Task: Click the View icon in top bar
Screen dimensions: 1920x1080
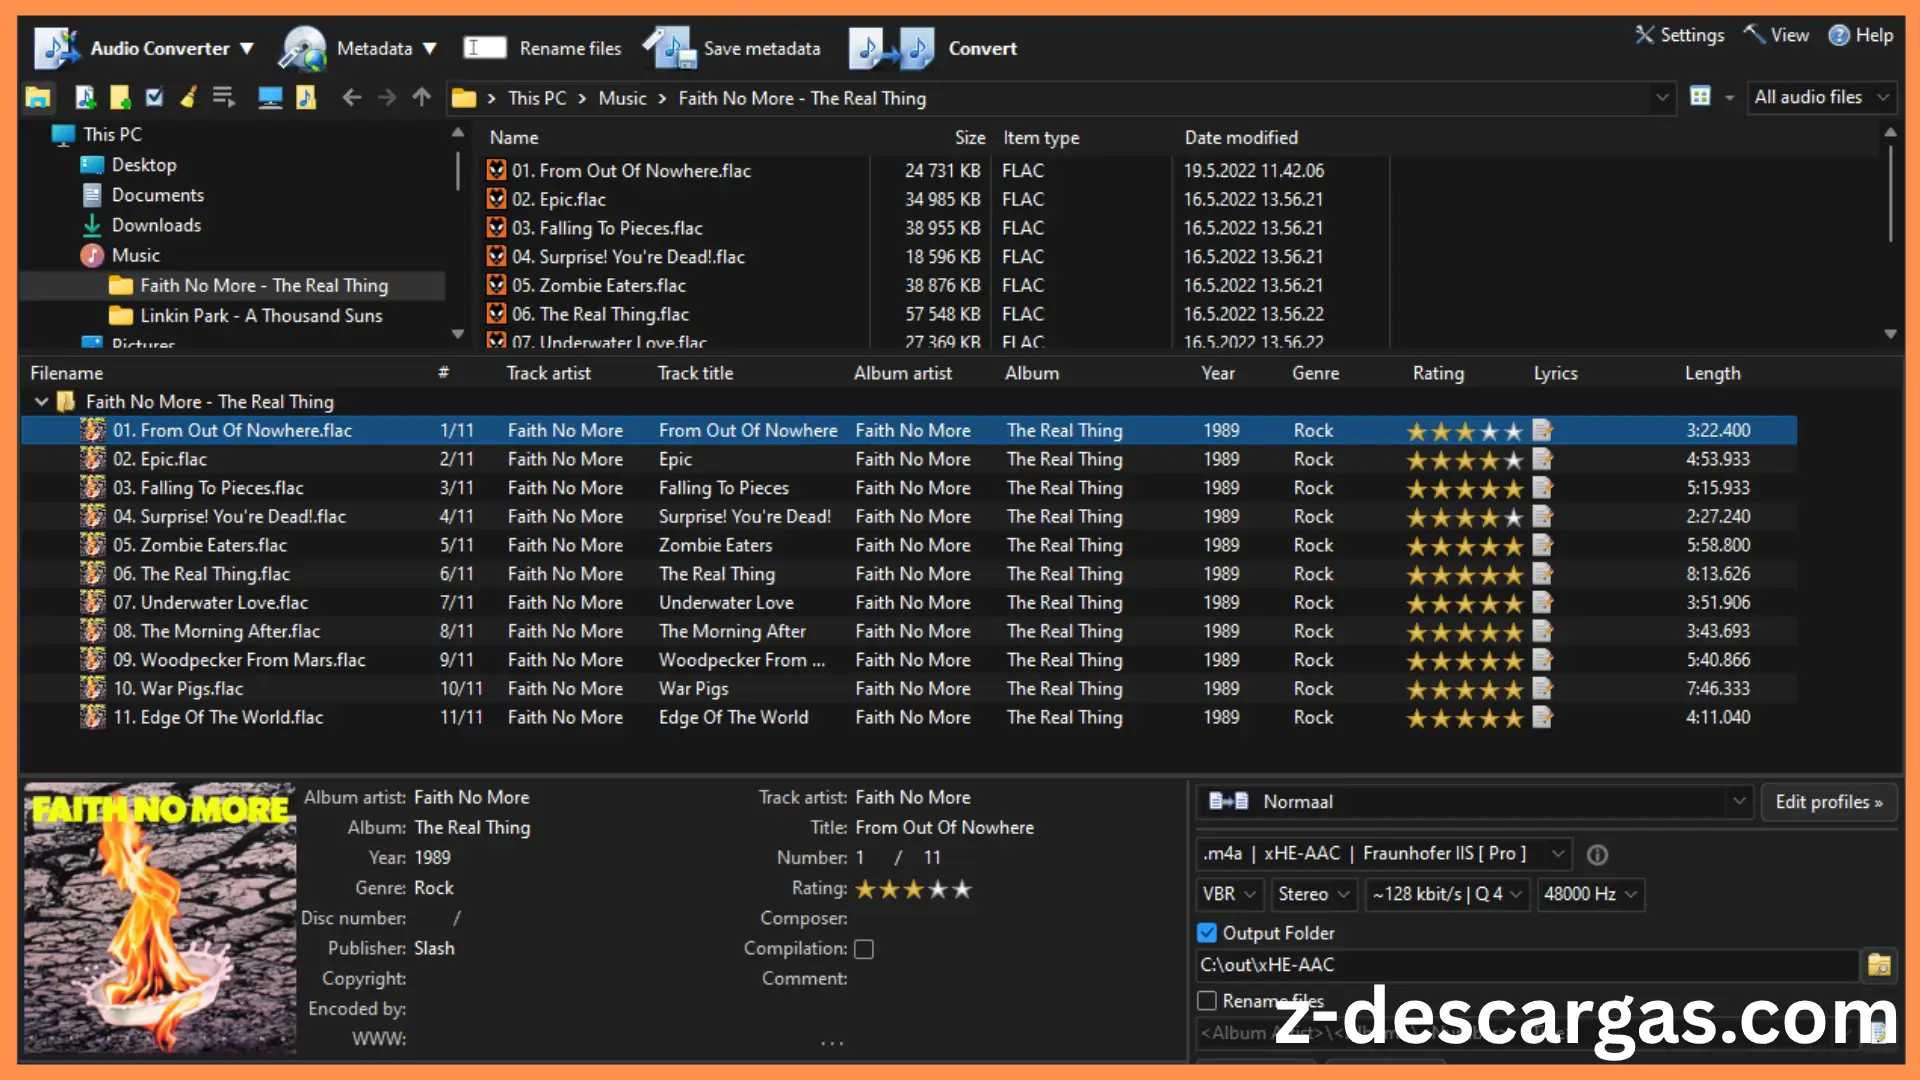Action: point(1754,35)
